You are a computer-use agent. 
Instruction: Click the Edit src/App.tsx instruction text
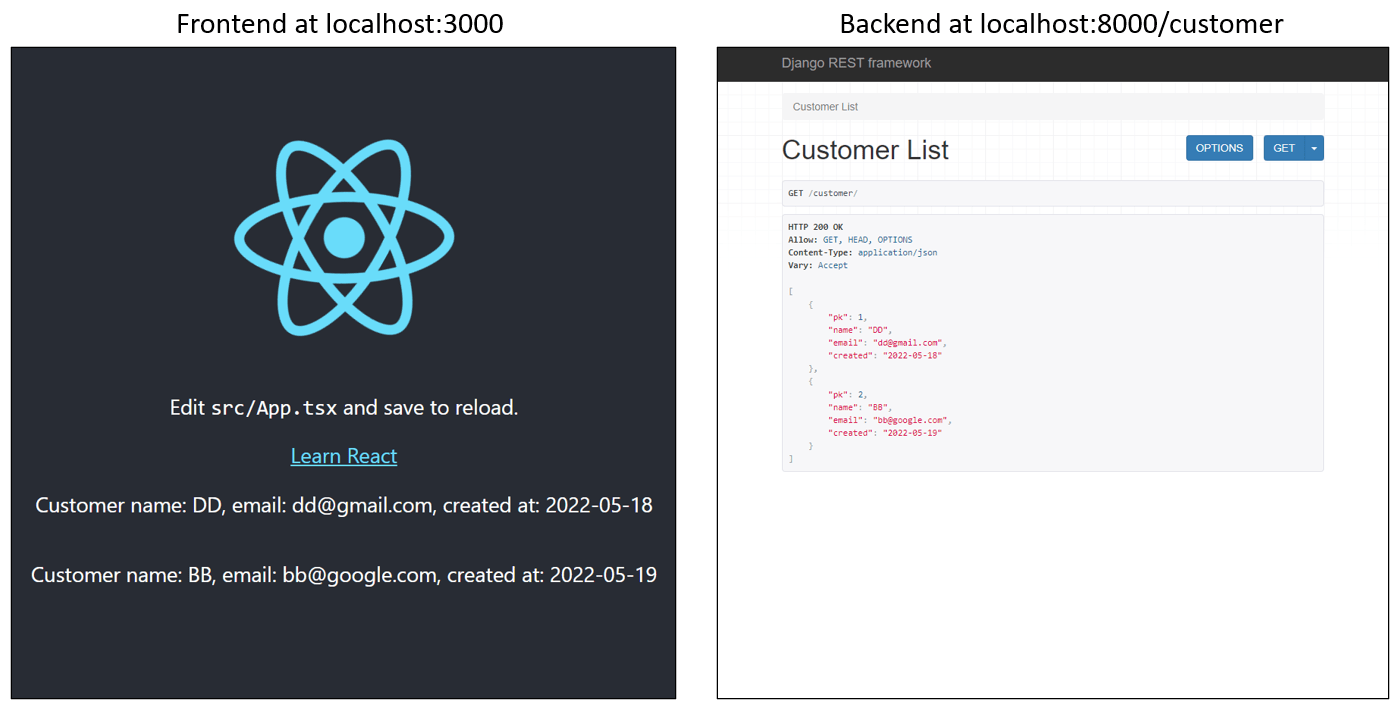tap(344, 408)
